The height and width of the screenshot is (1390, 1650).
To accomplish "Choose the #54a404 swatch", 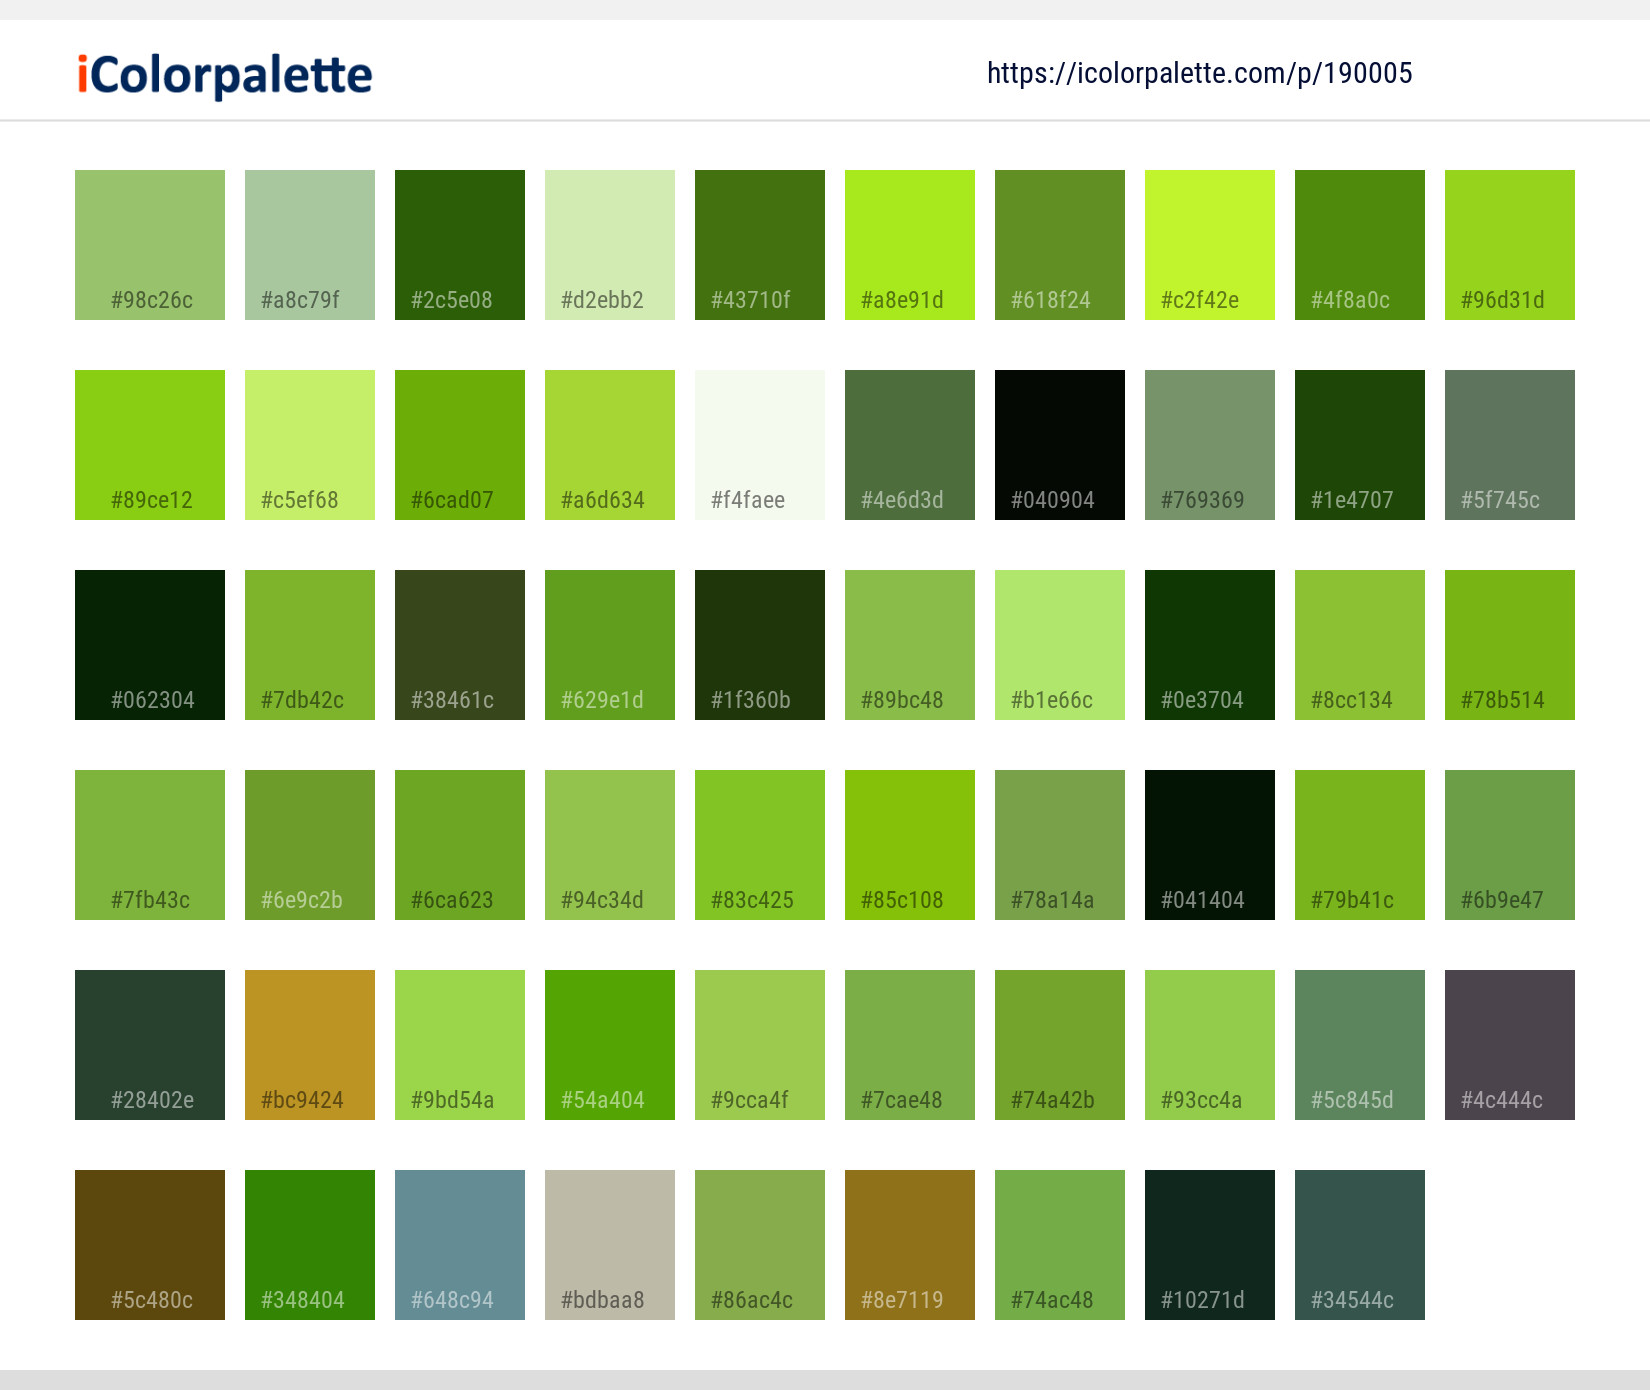I will tap(610, 1045).
